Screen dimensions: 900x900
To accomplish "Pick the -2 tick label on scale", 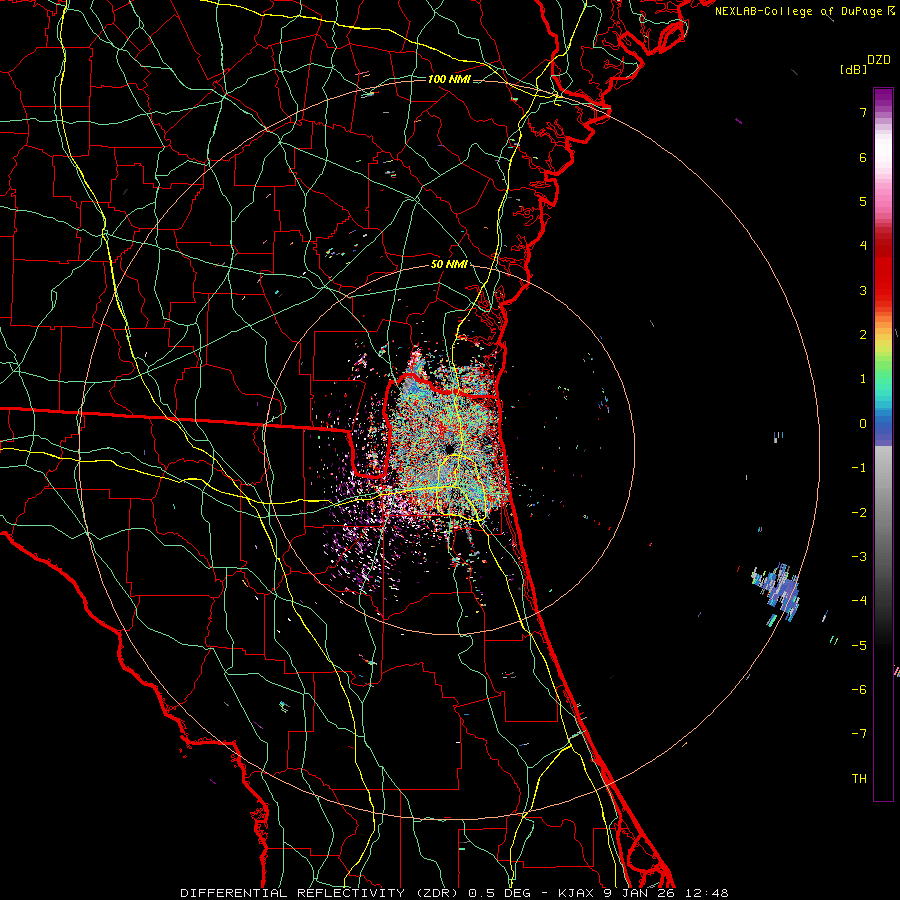I will (x=859, y=513).
